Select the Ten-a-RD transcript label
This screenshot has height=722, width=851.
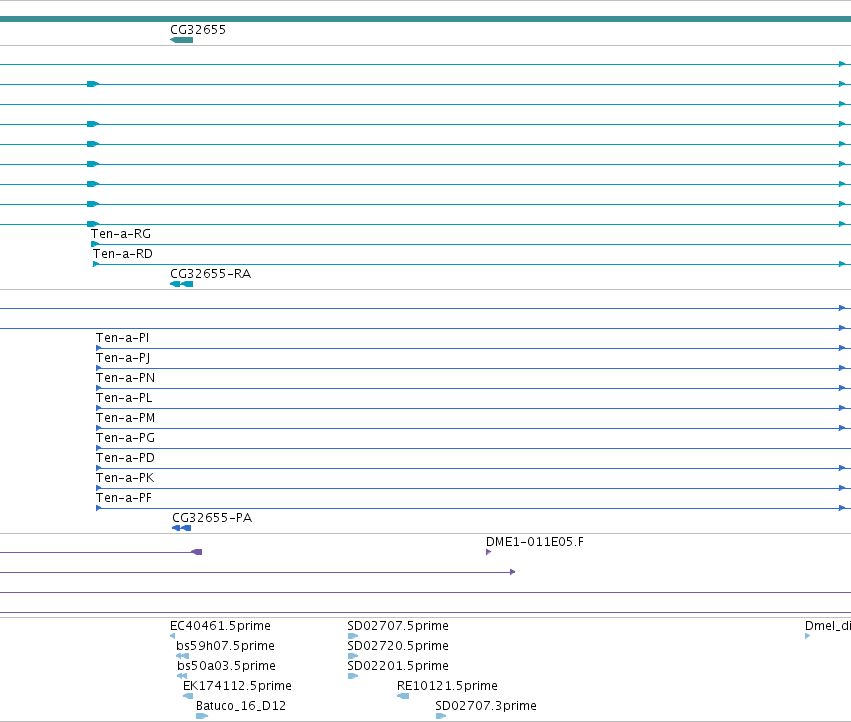click(123, 254)
